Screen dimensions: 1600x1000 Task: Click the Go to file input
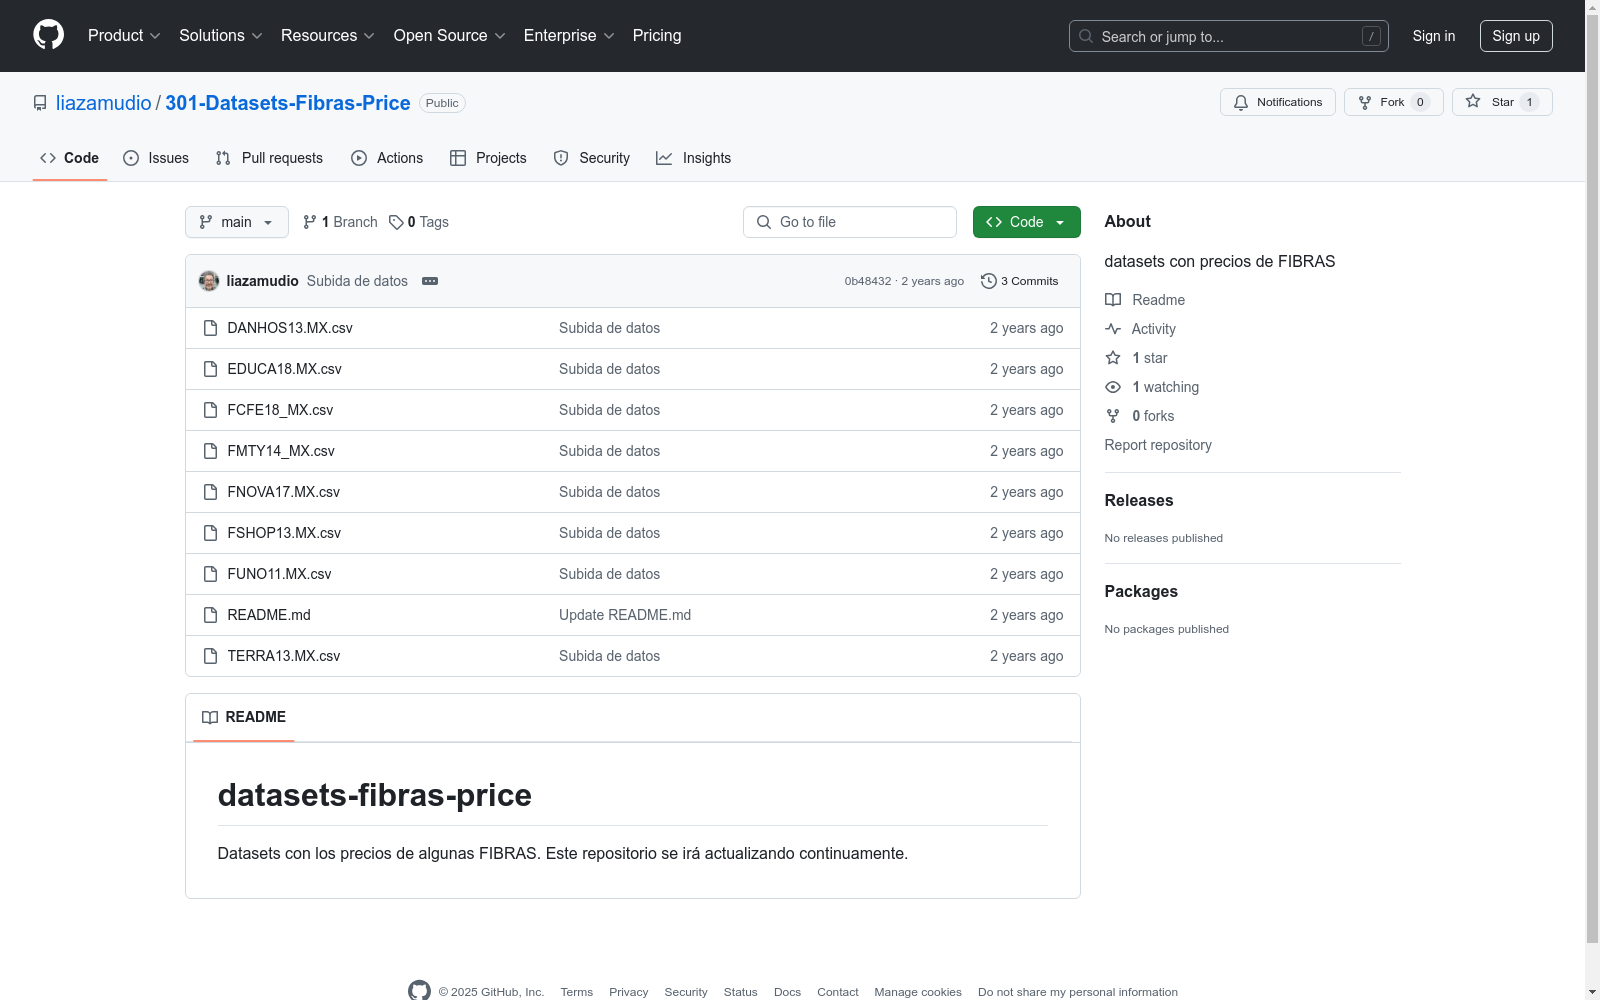coord(850,222)
